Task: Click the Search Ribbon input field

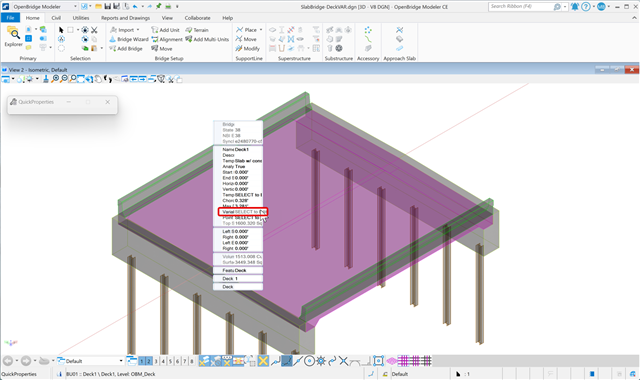Action: [x=522, y=7]
